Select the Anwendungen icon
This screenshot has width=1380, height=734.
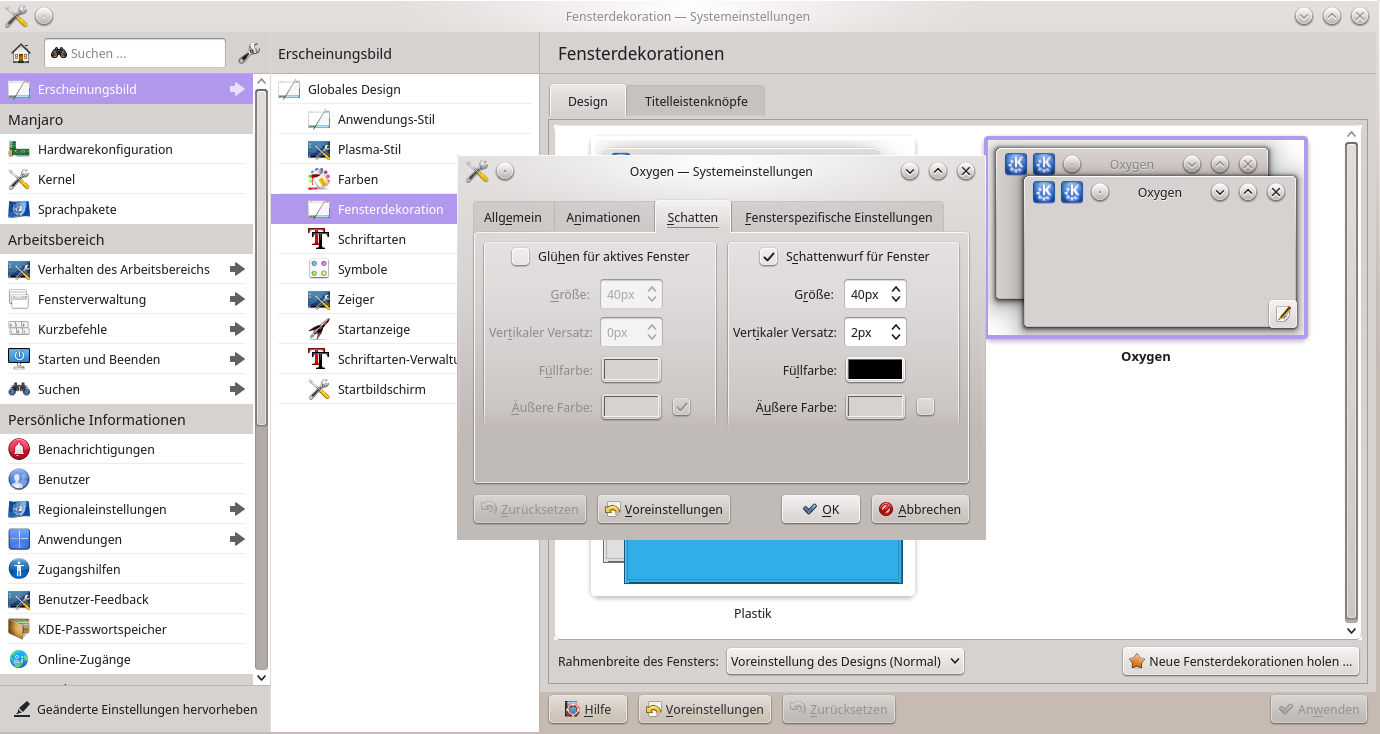(19, 539)
